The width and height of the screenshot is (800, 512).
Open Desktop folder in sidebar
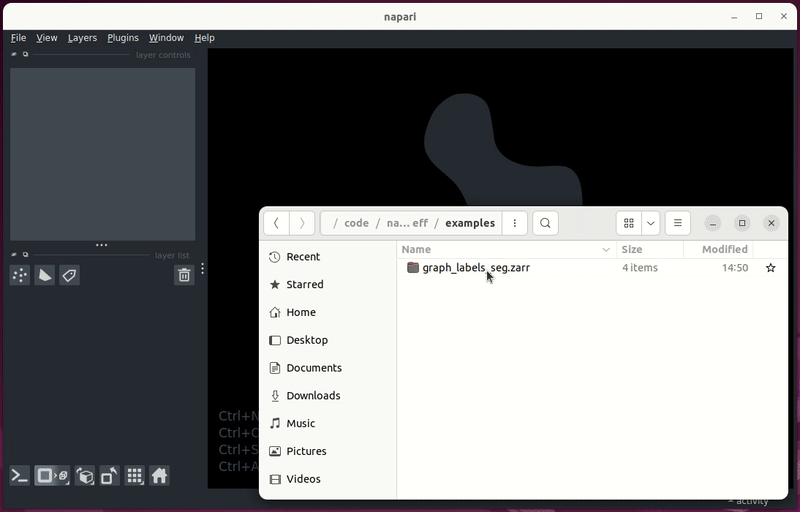point(328,340)
